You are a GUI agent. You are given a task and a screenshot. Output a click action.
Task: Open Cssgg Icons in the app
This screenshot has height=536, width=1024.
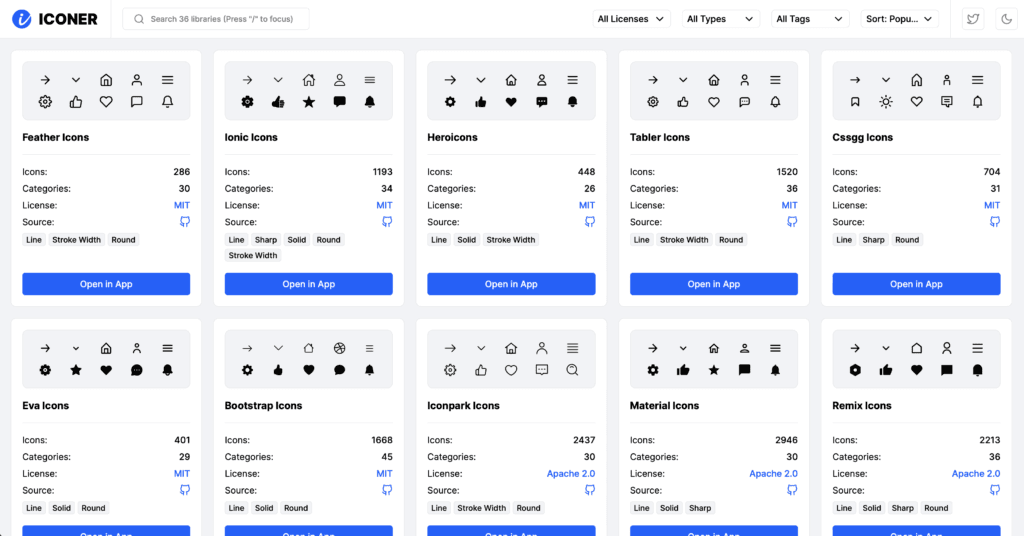(x=916, y=284)
